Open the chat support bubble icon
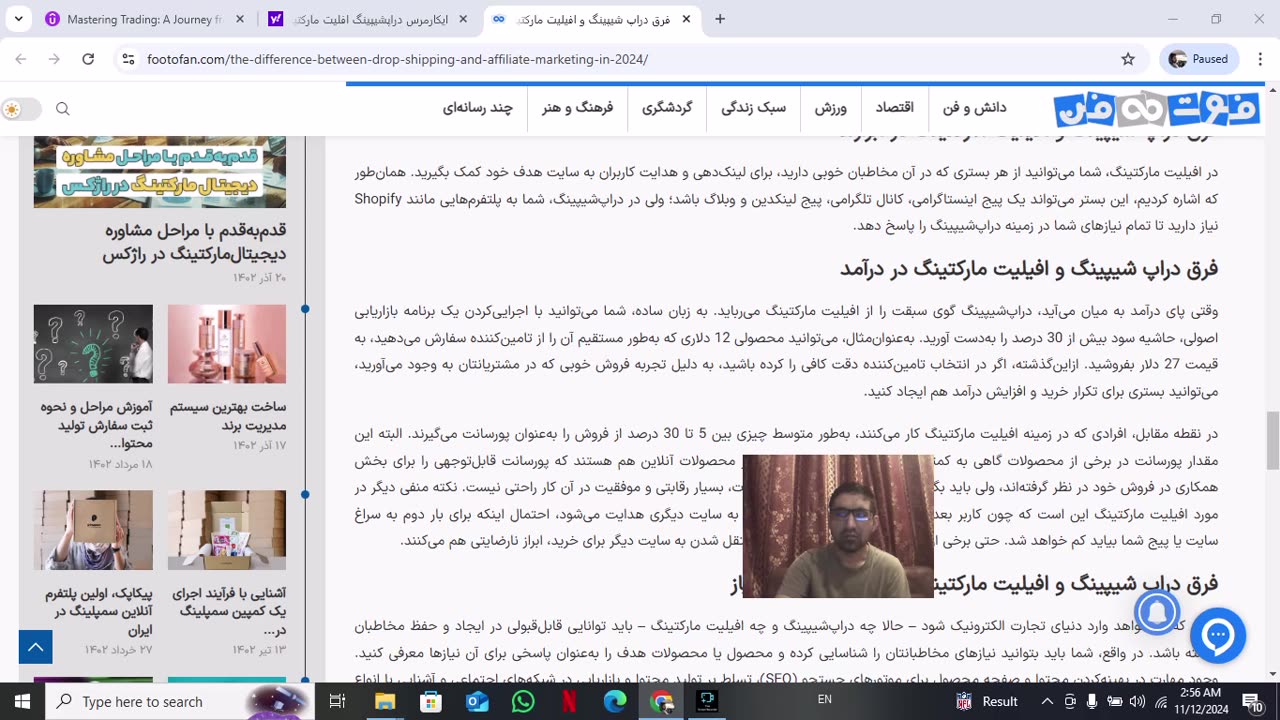Viewport: 1280px width, 720px height. (1218, 636)
